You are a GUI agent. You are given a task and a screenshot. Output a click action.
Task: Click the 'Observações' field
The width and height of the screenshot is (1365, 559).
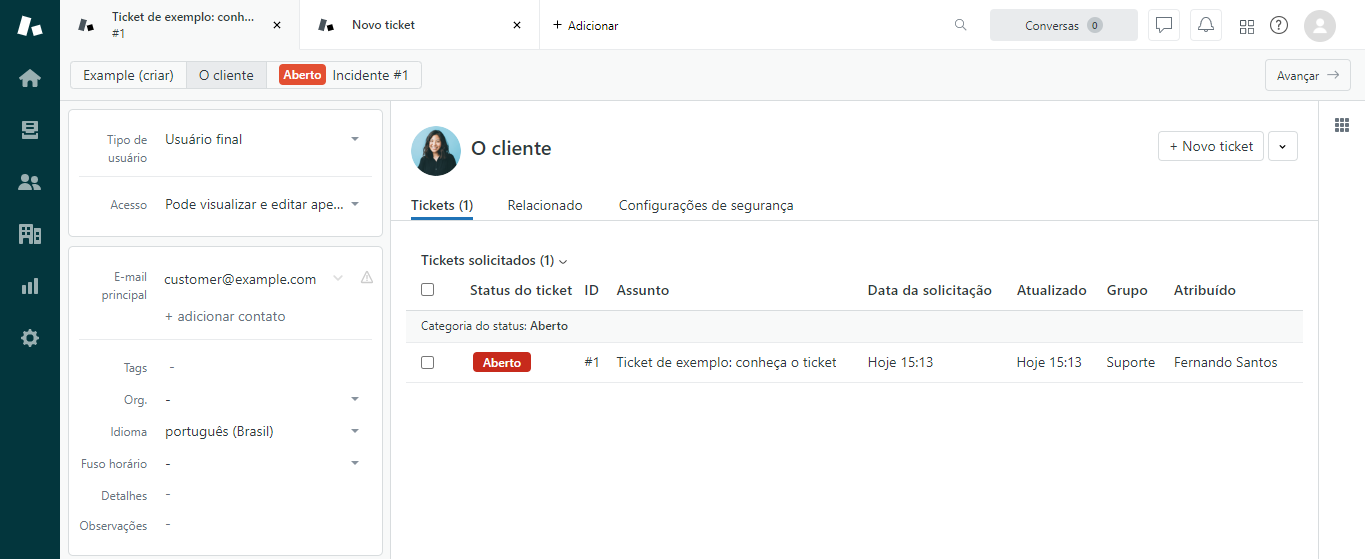262,525
